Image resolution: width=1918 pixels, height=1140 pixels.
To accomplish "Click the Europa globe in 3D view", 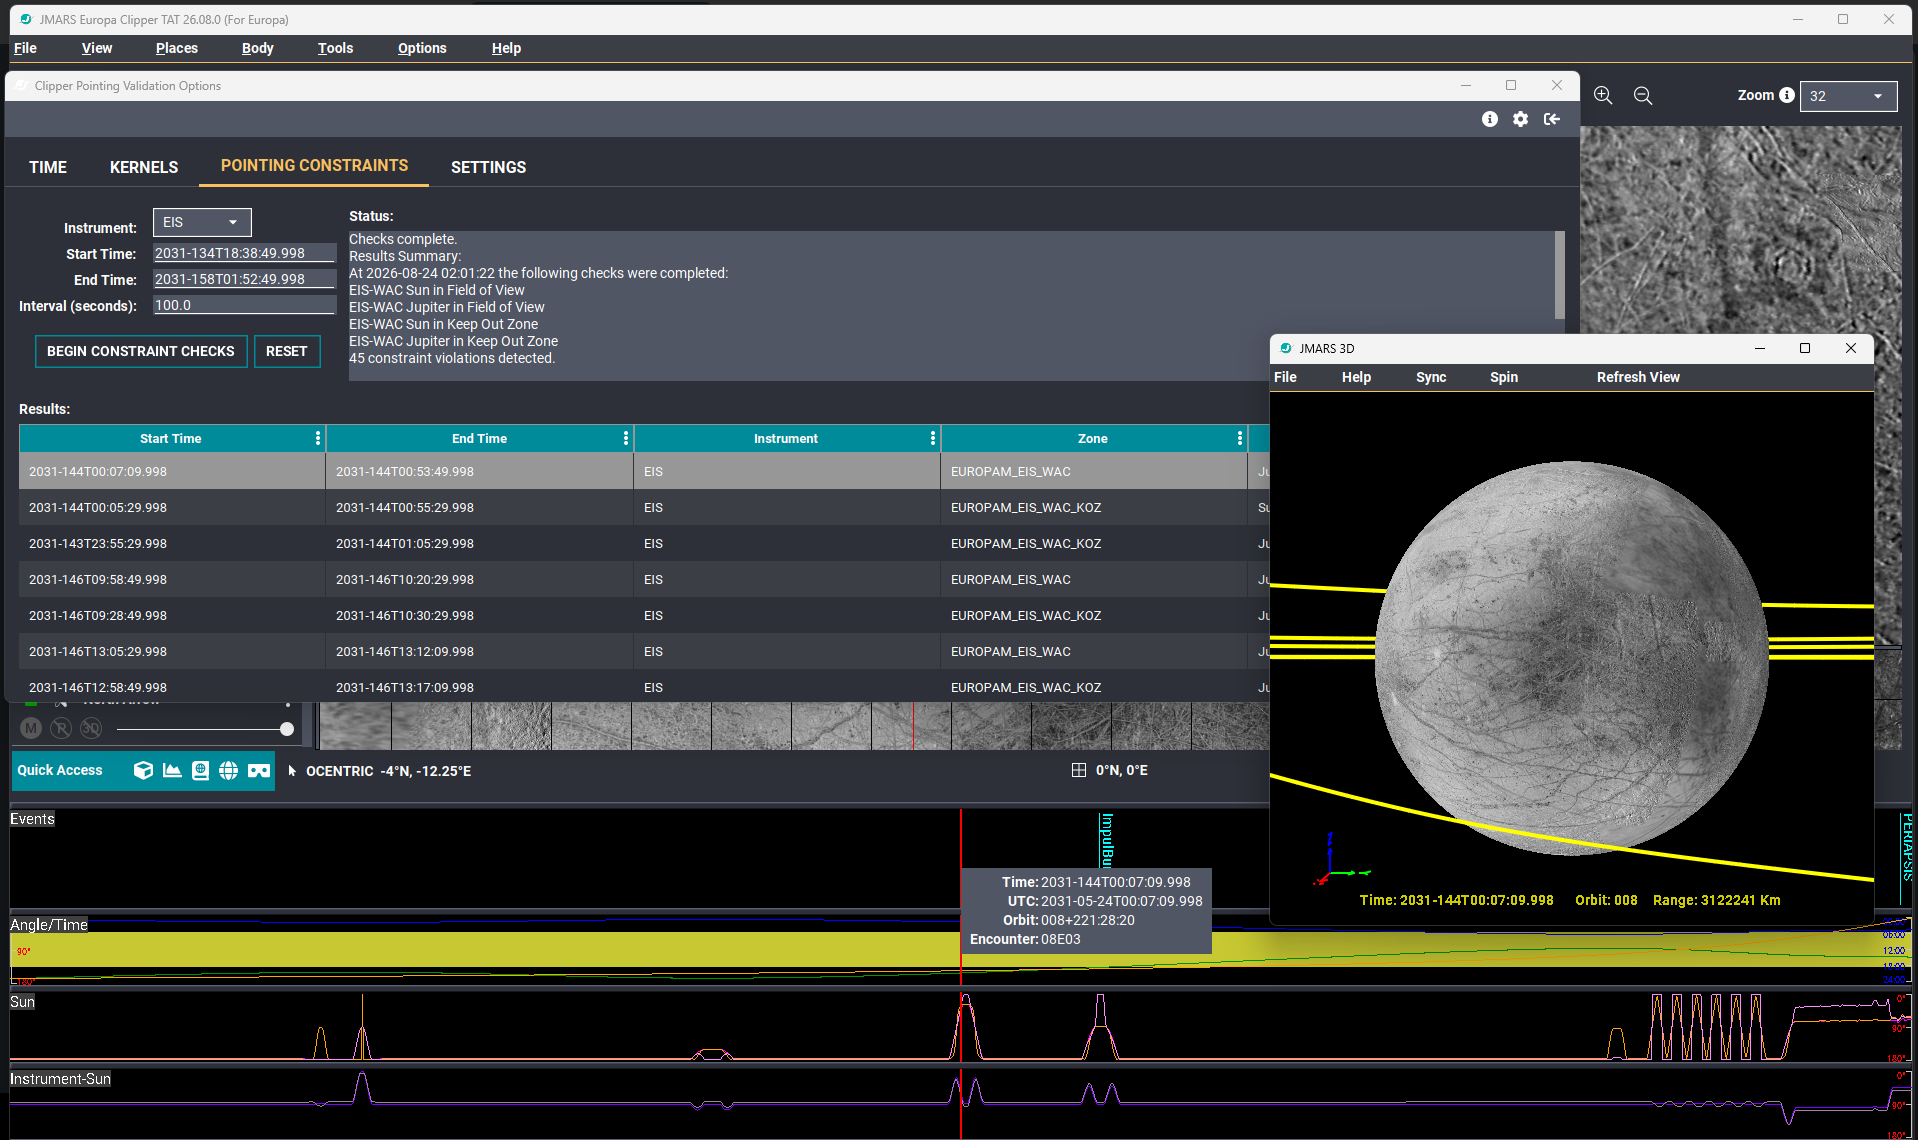I will 1571,658.
